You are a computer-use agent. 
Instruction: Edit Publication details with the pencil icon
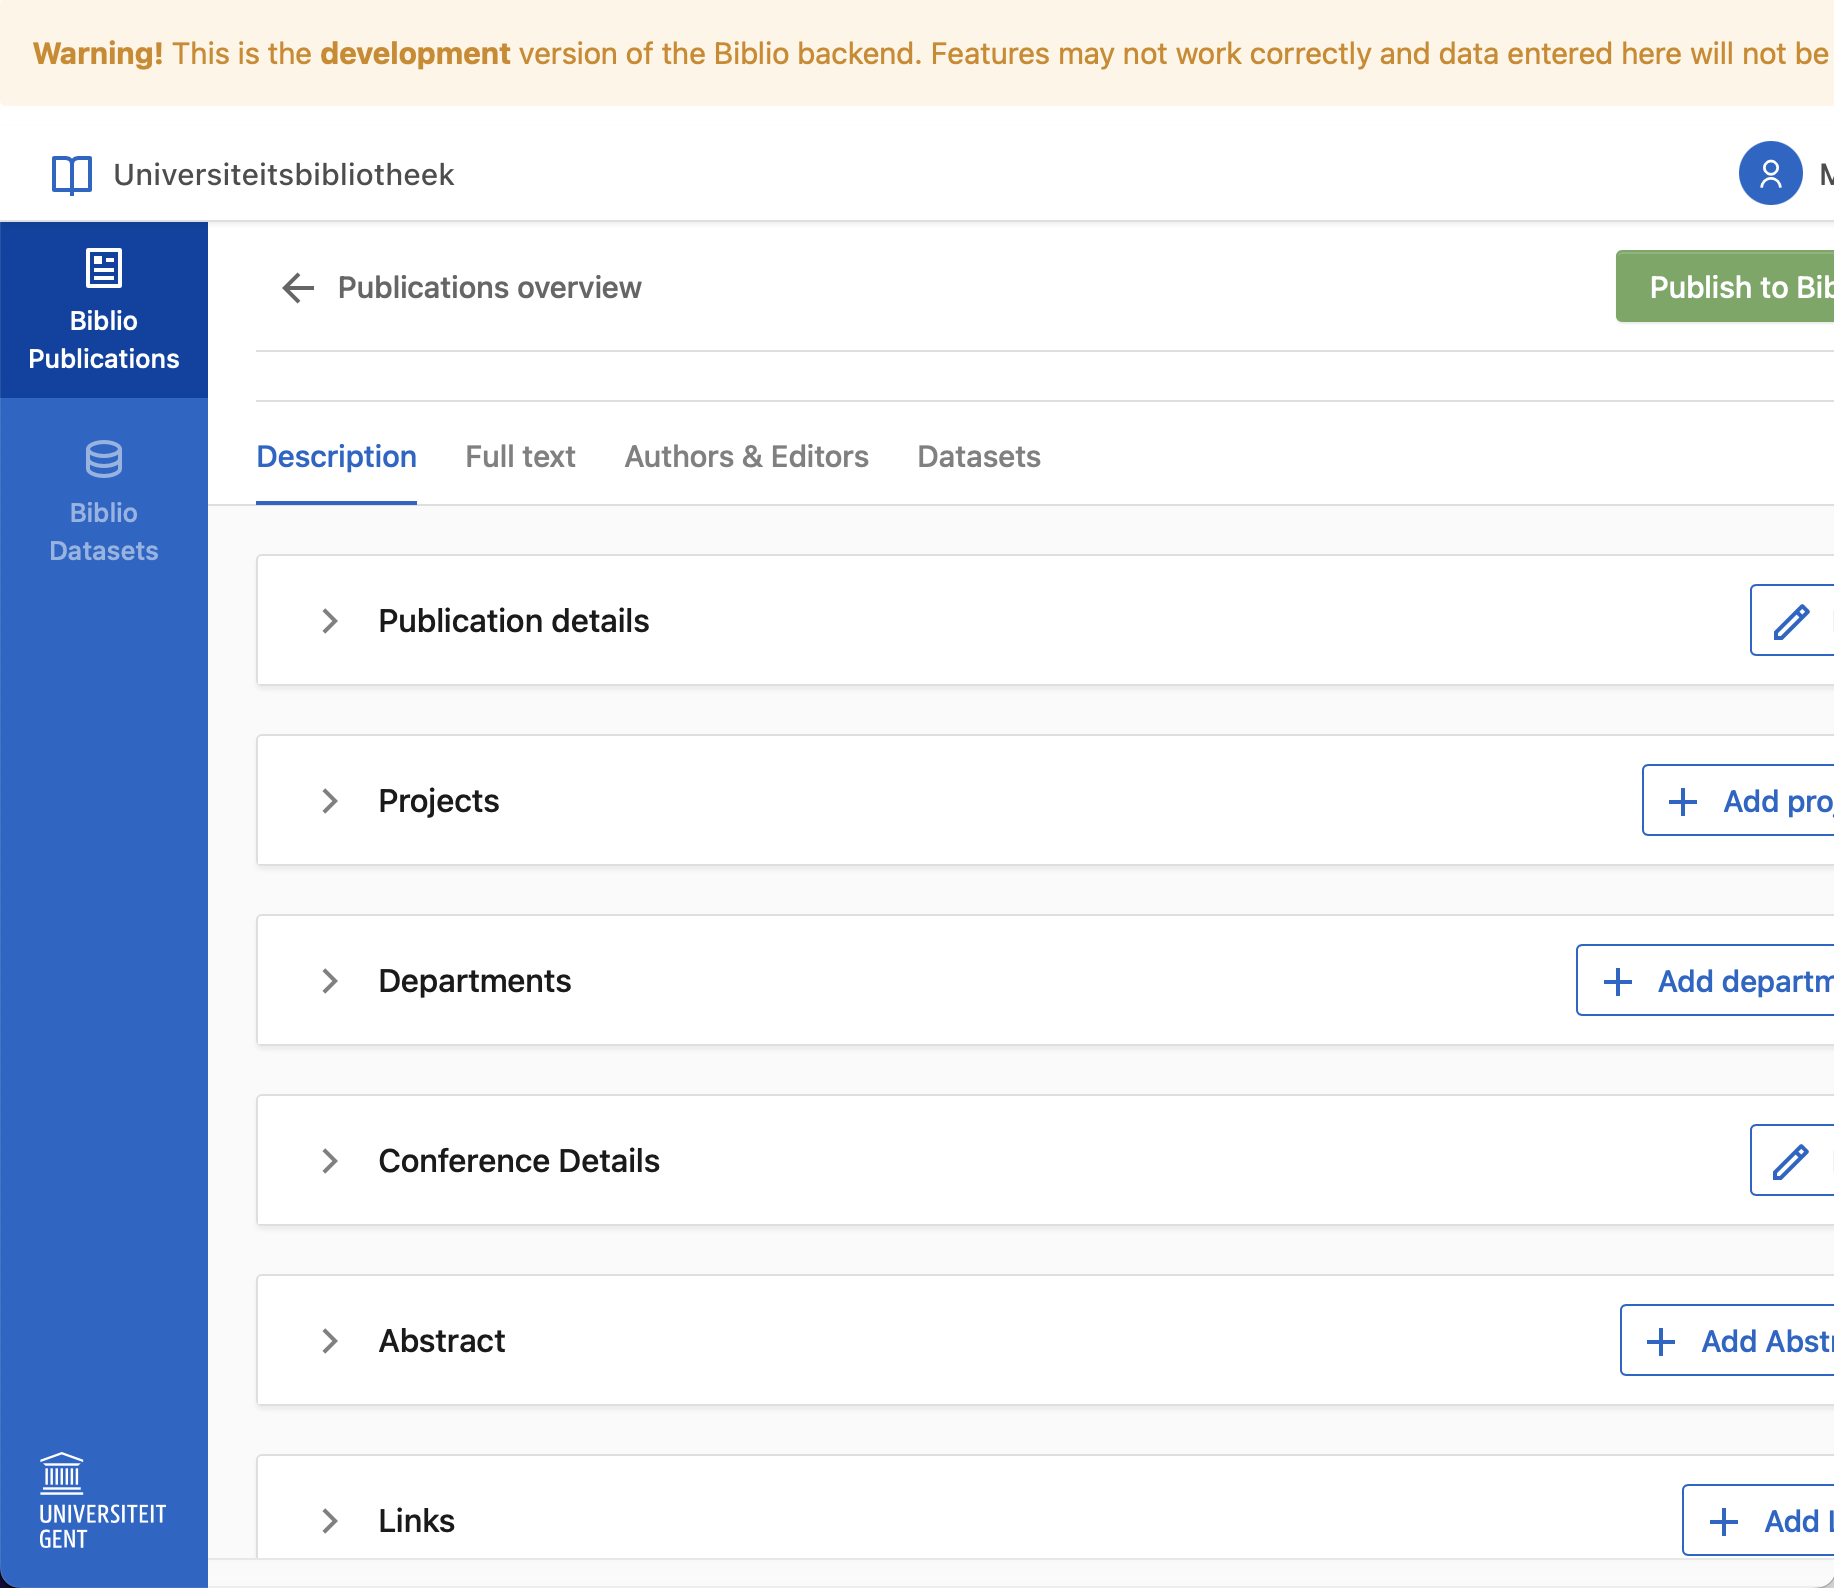point(1793,620)
